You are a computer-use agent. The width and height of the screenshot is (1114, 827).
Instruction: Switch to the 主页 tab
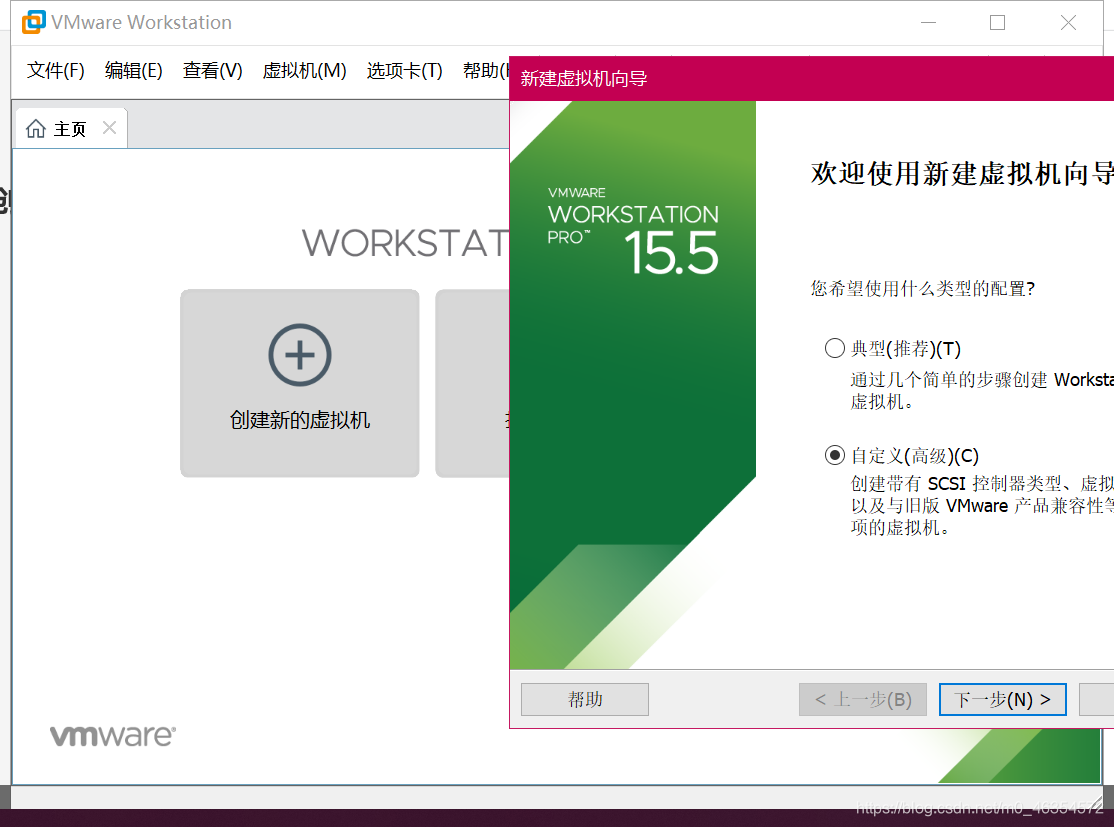pos(70,129)
